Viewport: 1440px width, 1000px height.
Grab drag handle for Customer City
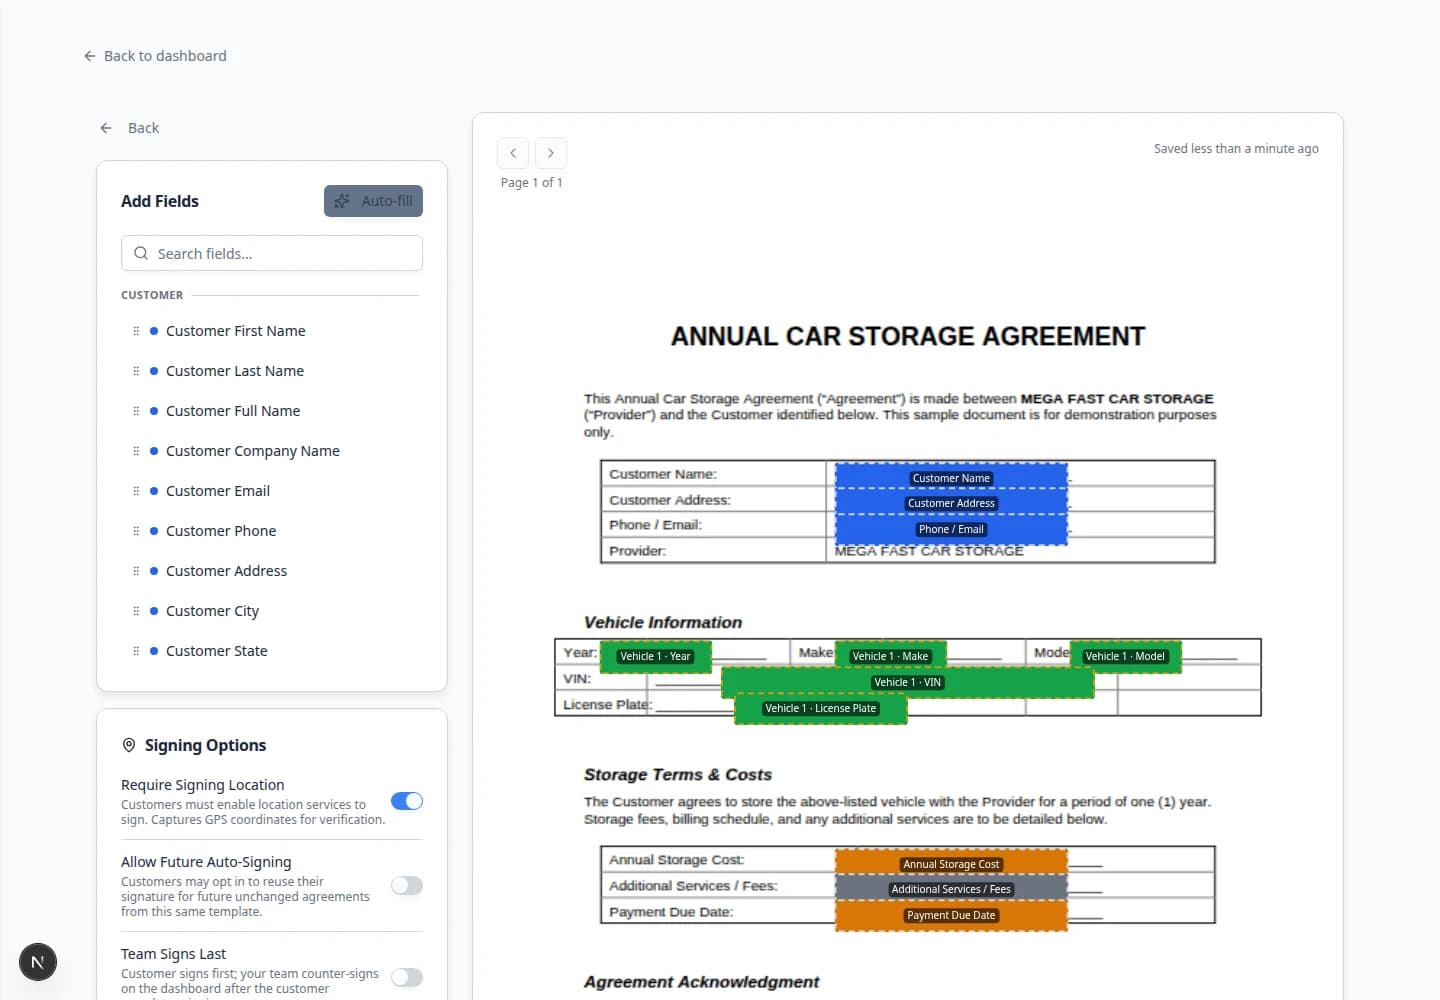point(136,611)
